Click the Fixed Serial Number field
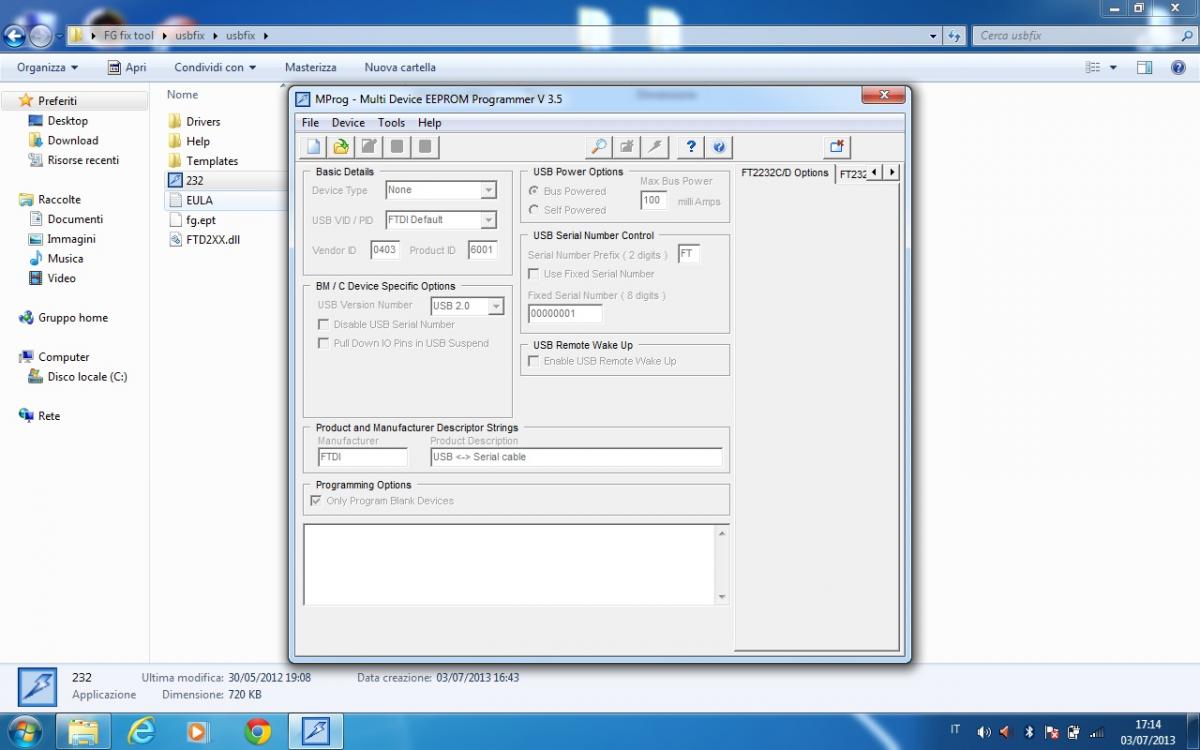 (x=565, y=314)
